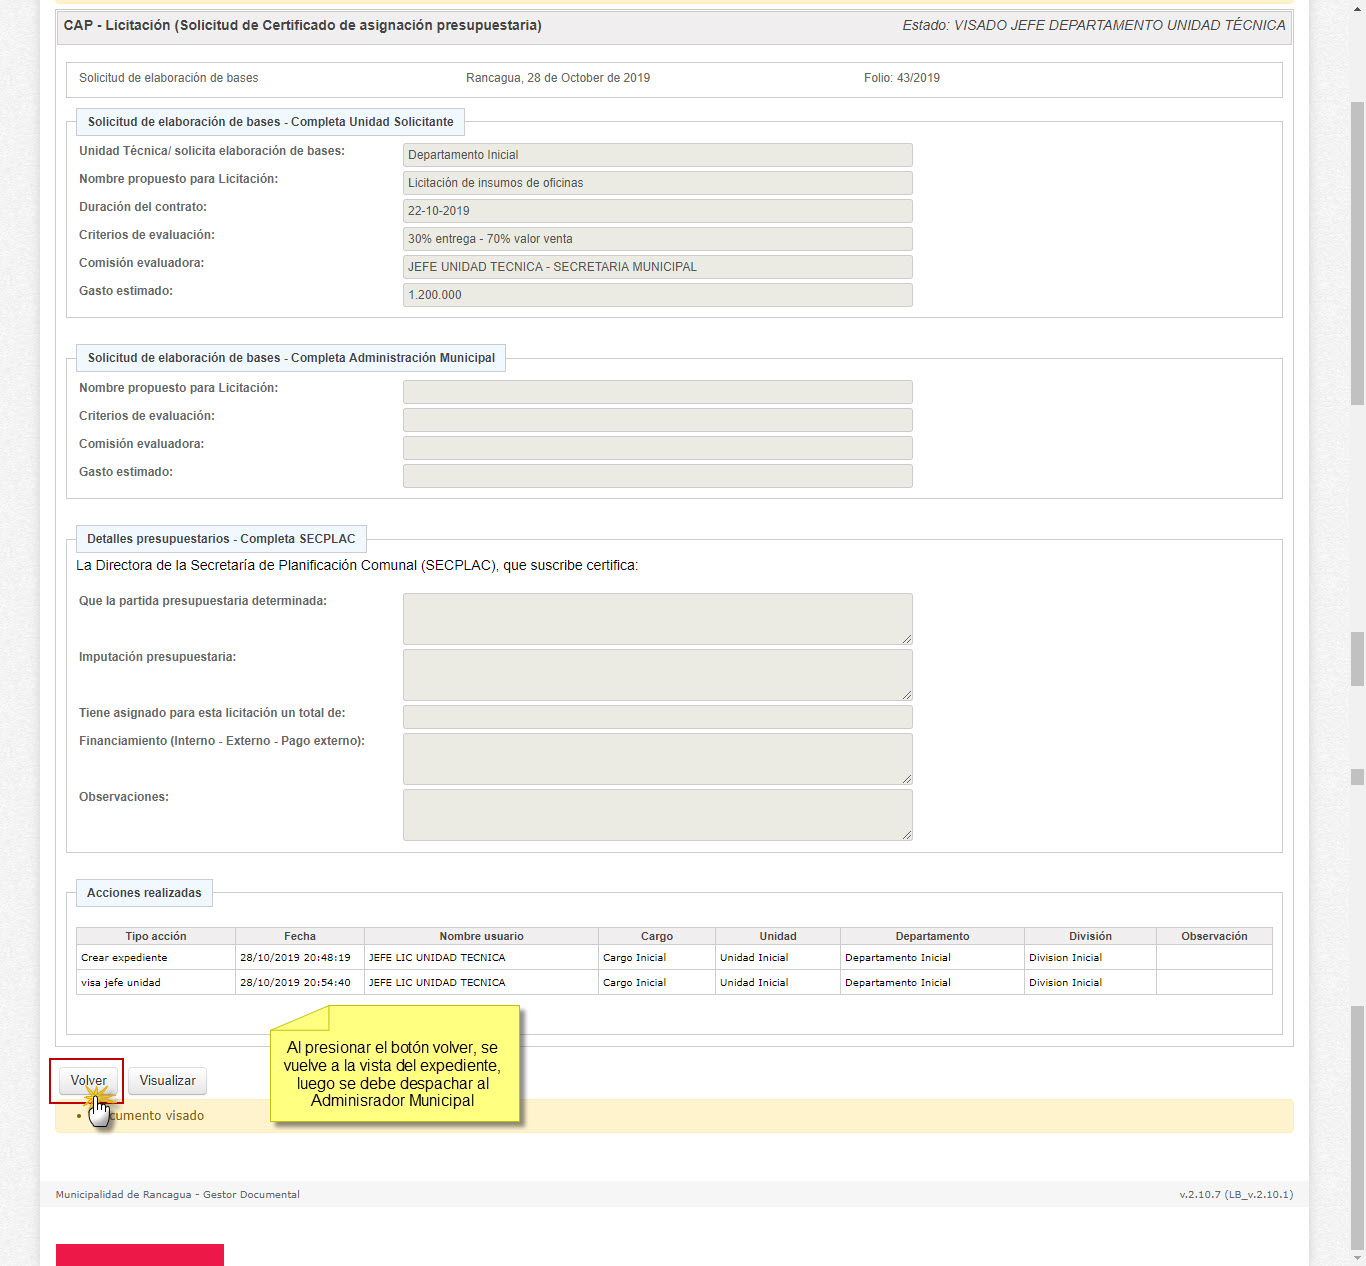Click 'Completa Administración Municipal' section legend
Screen dimensions: 1366x1266
291,358
